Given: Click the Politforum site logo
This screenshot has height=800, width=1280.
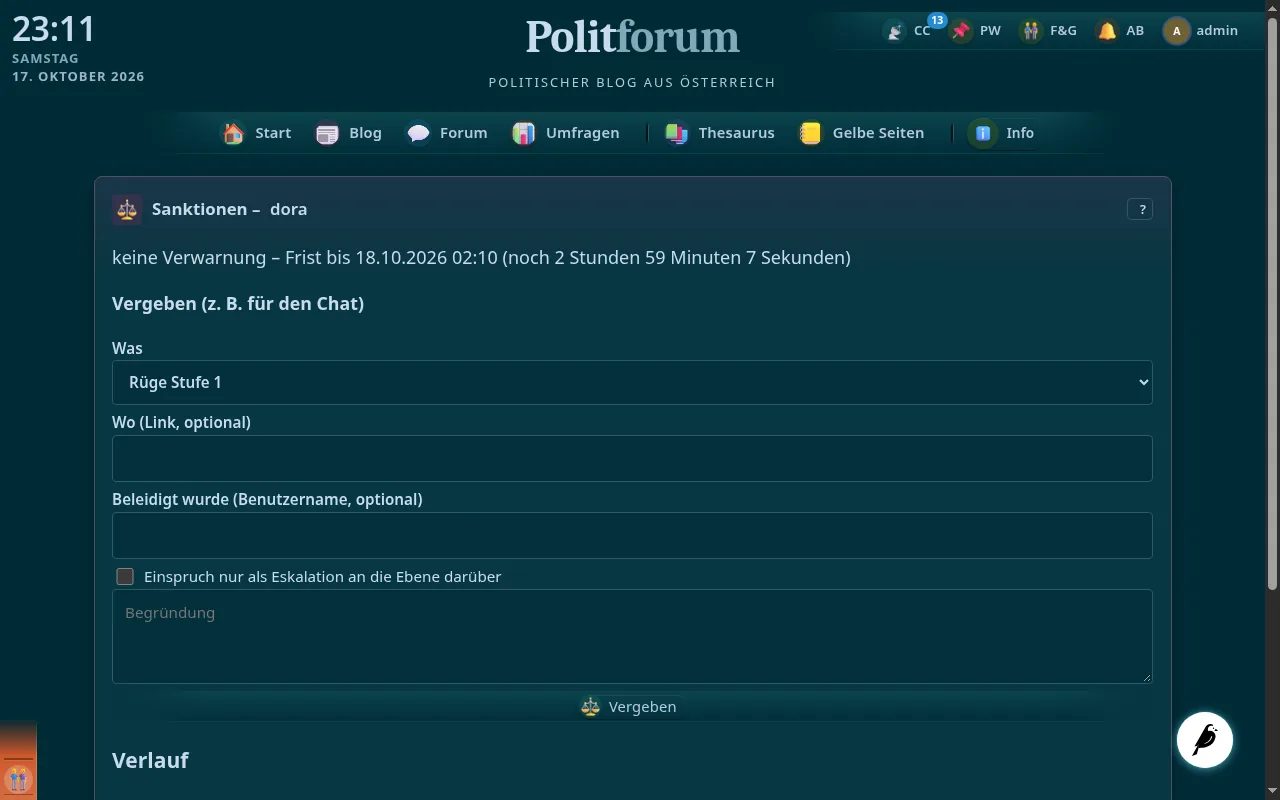Looking at the screenshot, I should click(x=632, y=37).
